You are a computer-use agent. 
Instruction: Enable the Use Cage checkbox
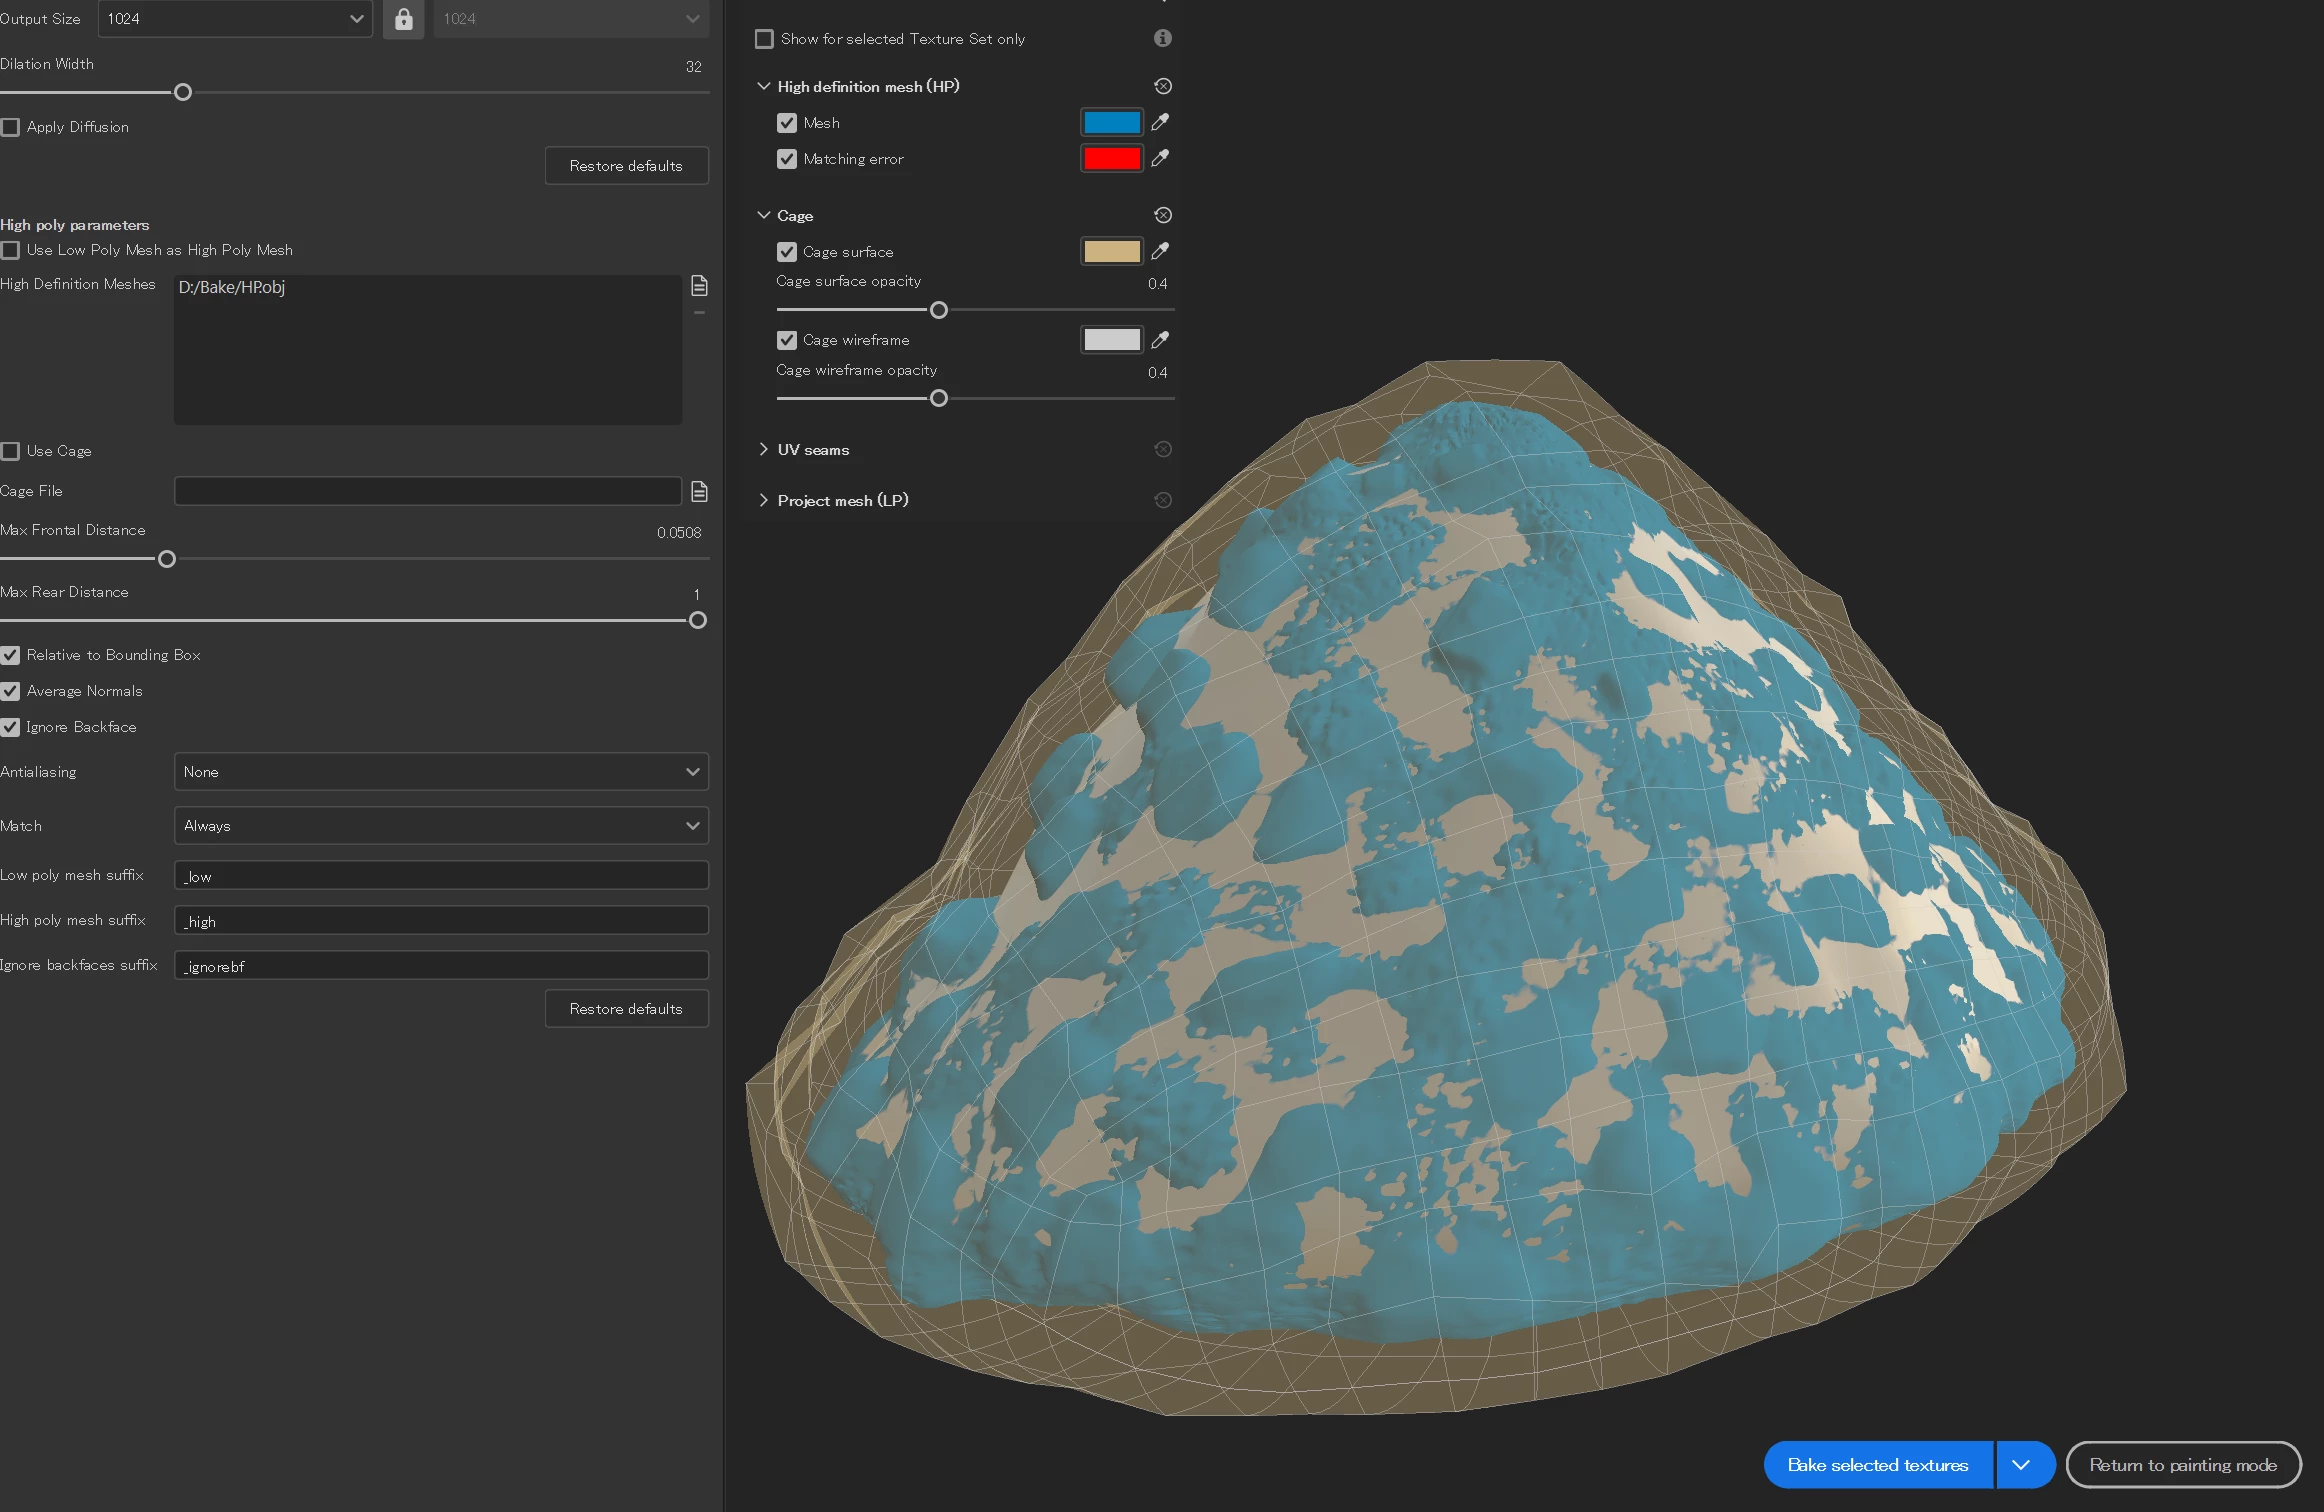(x=11, y=451)
